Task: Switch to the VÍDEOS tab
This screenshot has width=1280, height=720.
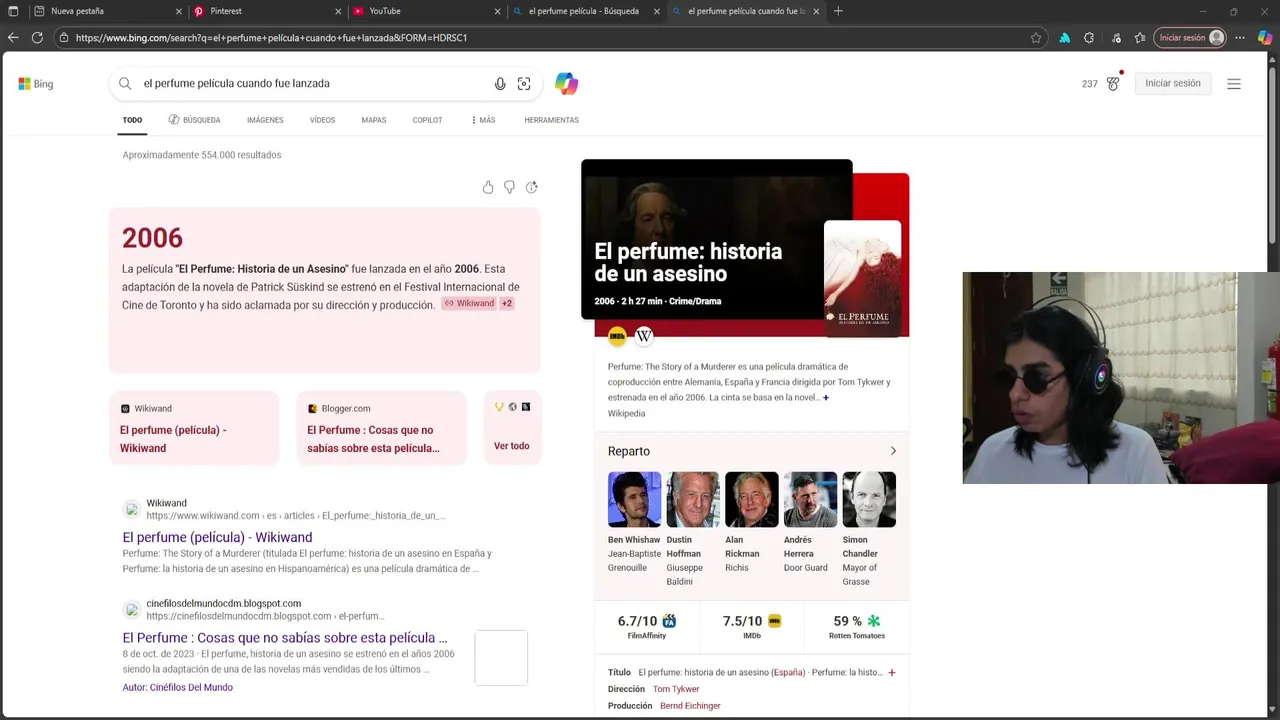Action: [322, 120]
